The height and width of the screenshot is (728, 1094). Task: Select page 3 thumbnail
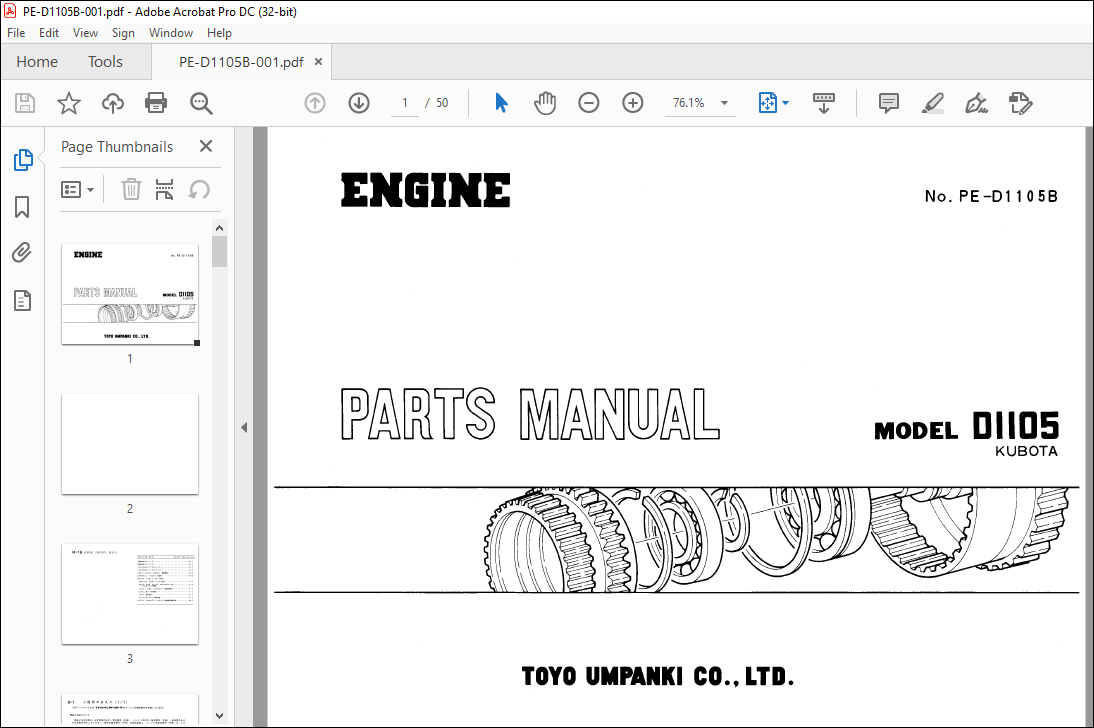(x=130, y=594)
